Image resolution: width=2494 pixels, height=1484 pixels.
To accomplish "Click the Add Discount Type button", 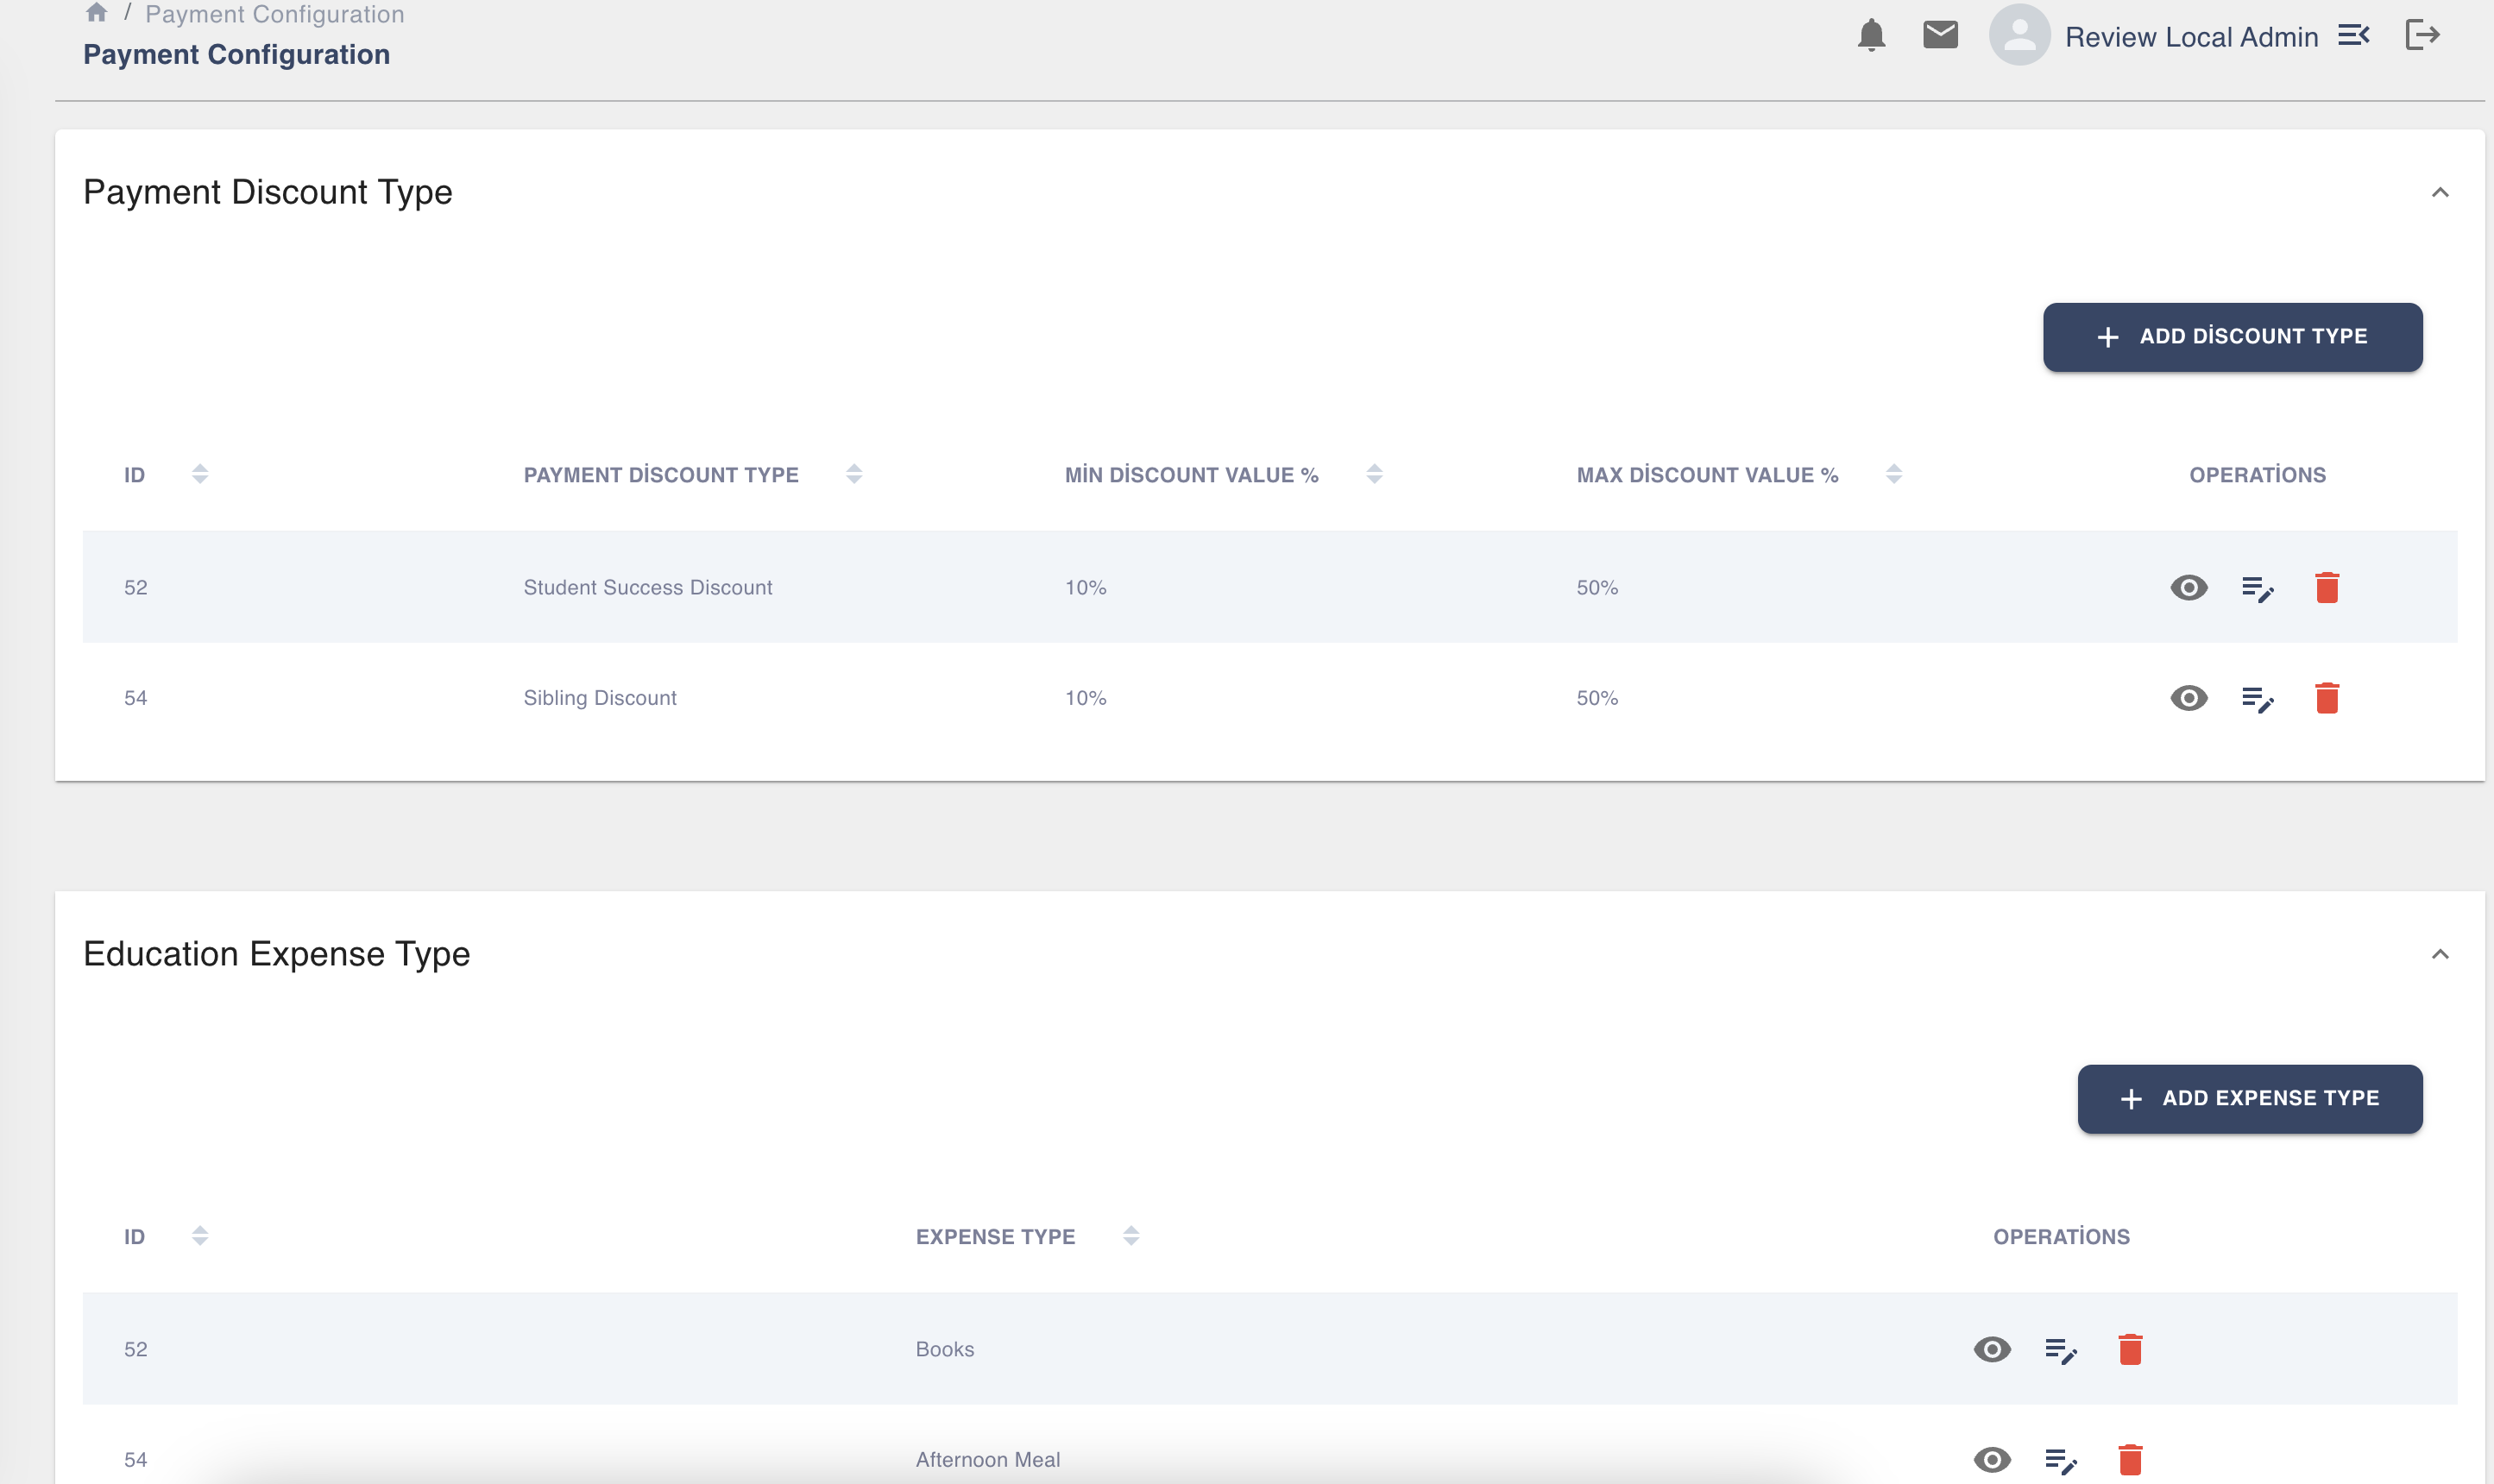I will click(x=2232, y=337).
